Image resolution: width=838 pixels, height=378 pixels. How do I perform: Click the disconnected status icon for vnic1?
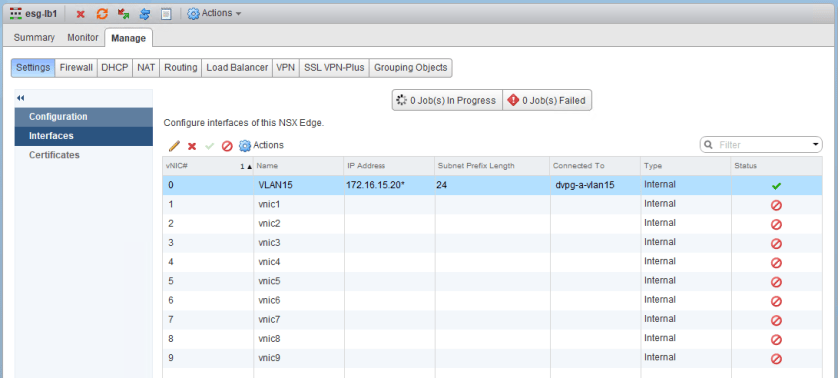777,205
